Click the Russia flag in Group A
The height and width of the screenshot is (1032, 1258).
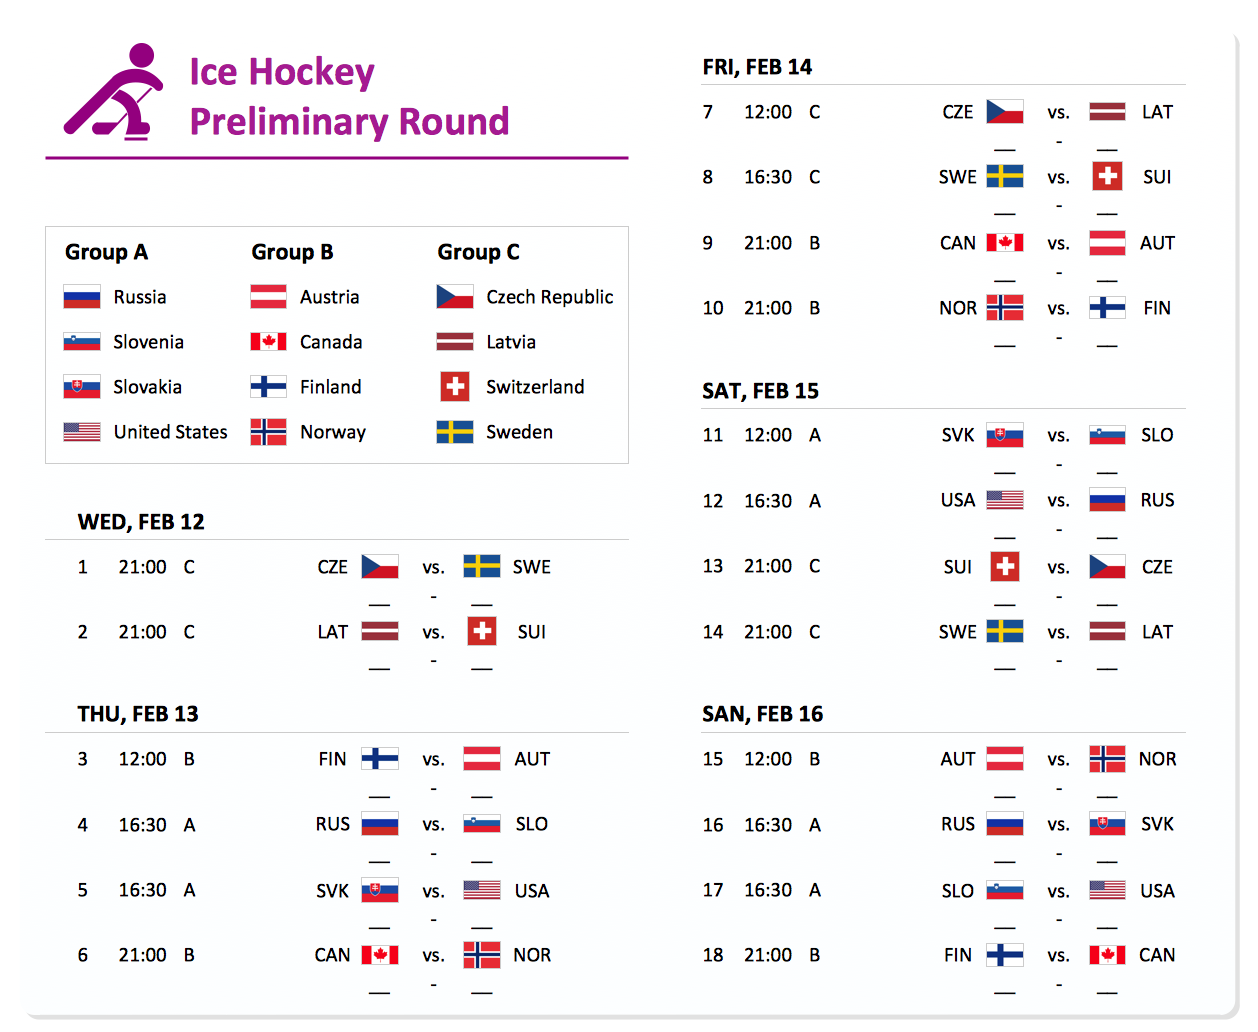(82, 297)
